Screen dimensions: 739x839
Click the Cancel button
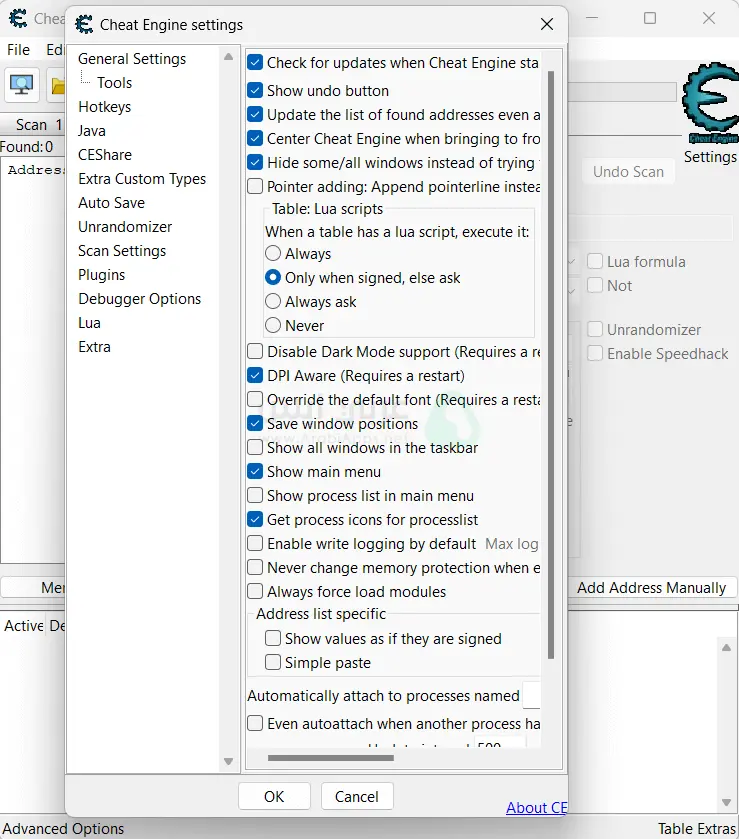[x=357, y=796]
